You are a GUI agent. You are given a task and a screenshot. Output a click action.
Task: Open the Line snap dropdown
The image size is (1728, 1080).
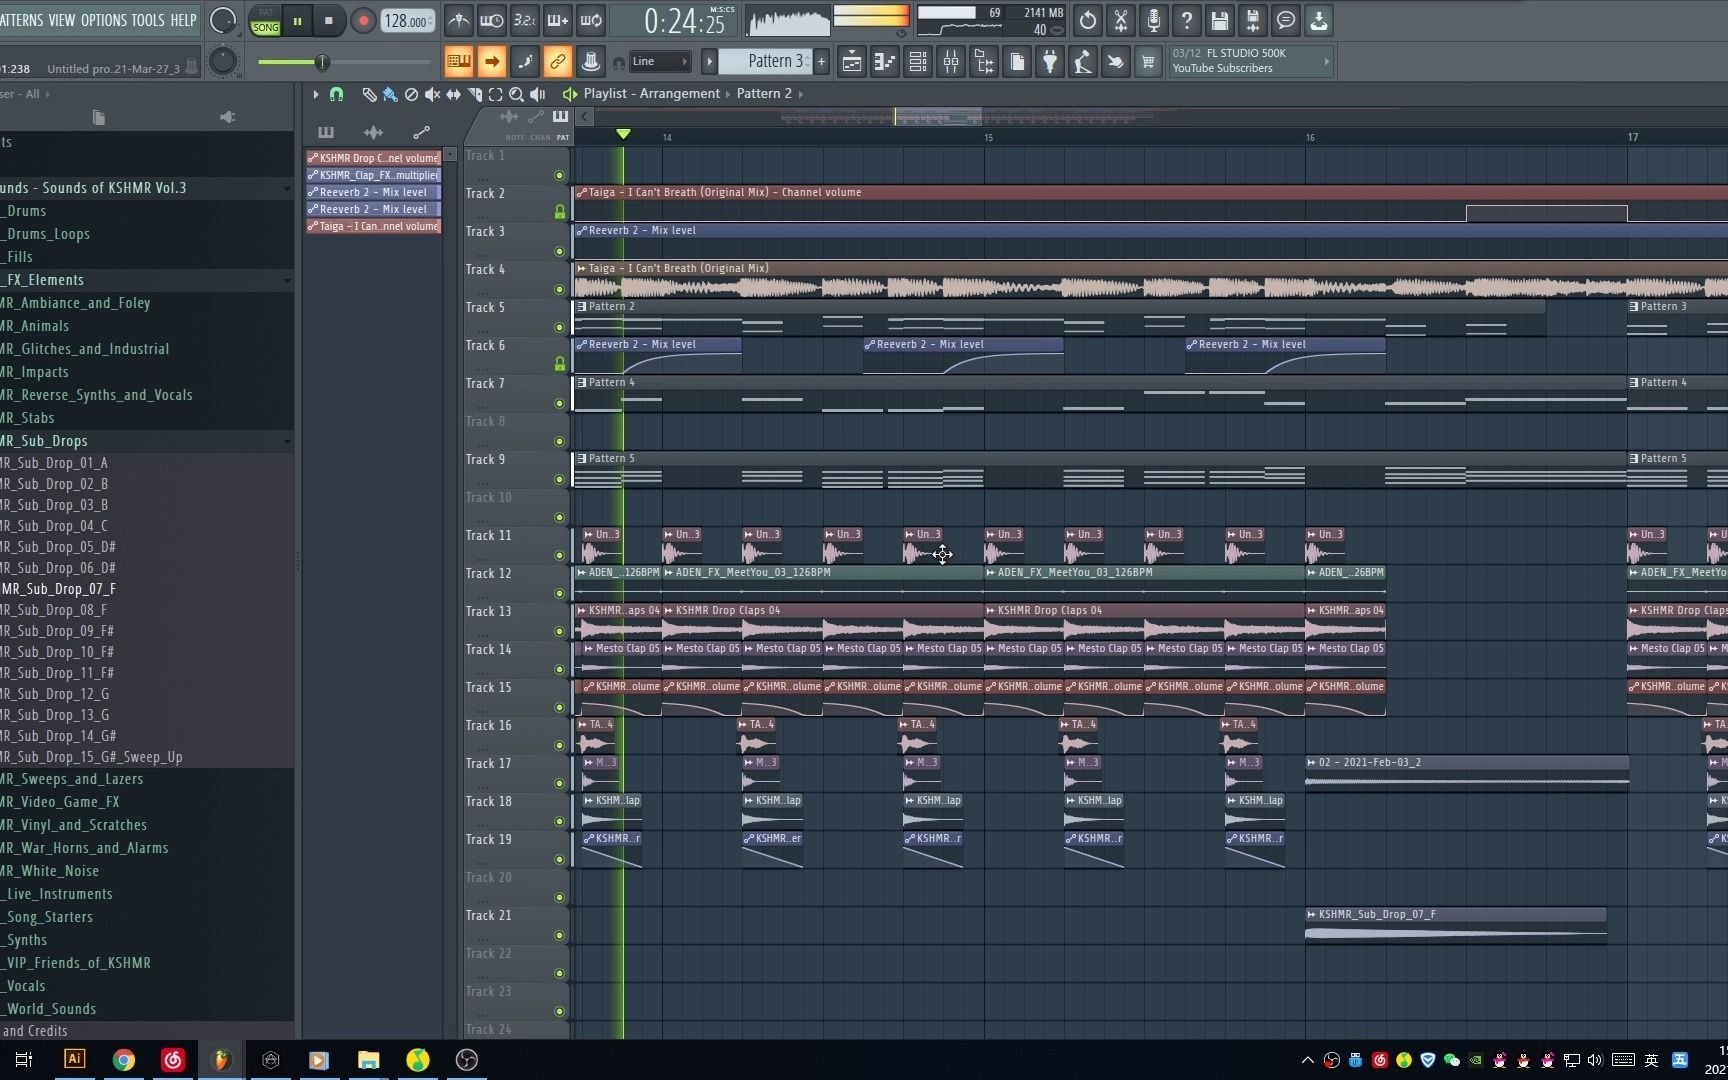[x=659, y=62]
